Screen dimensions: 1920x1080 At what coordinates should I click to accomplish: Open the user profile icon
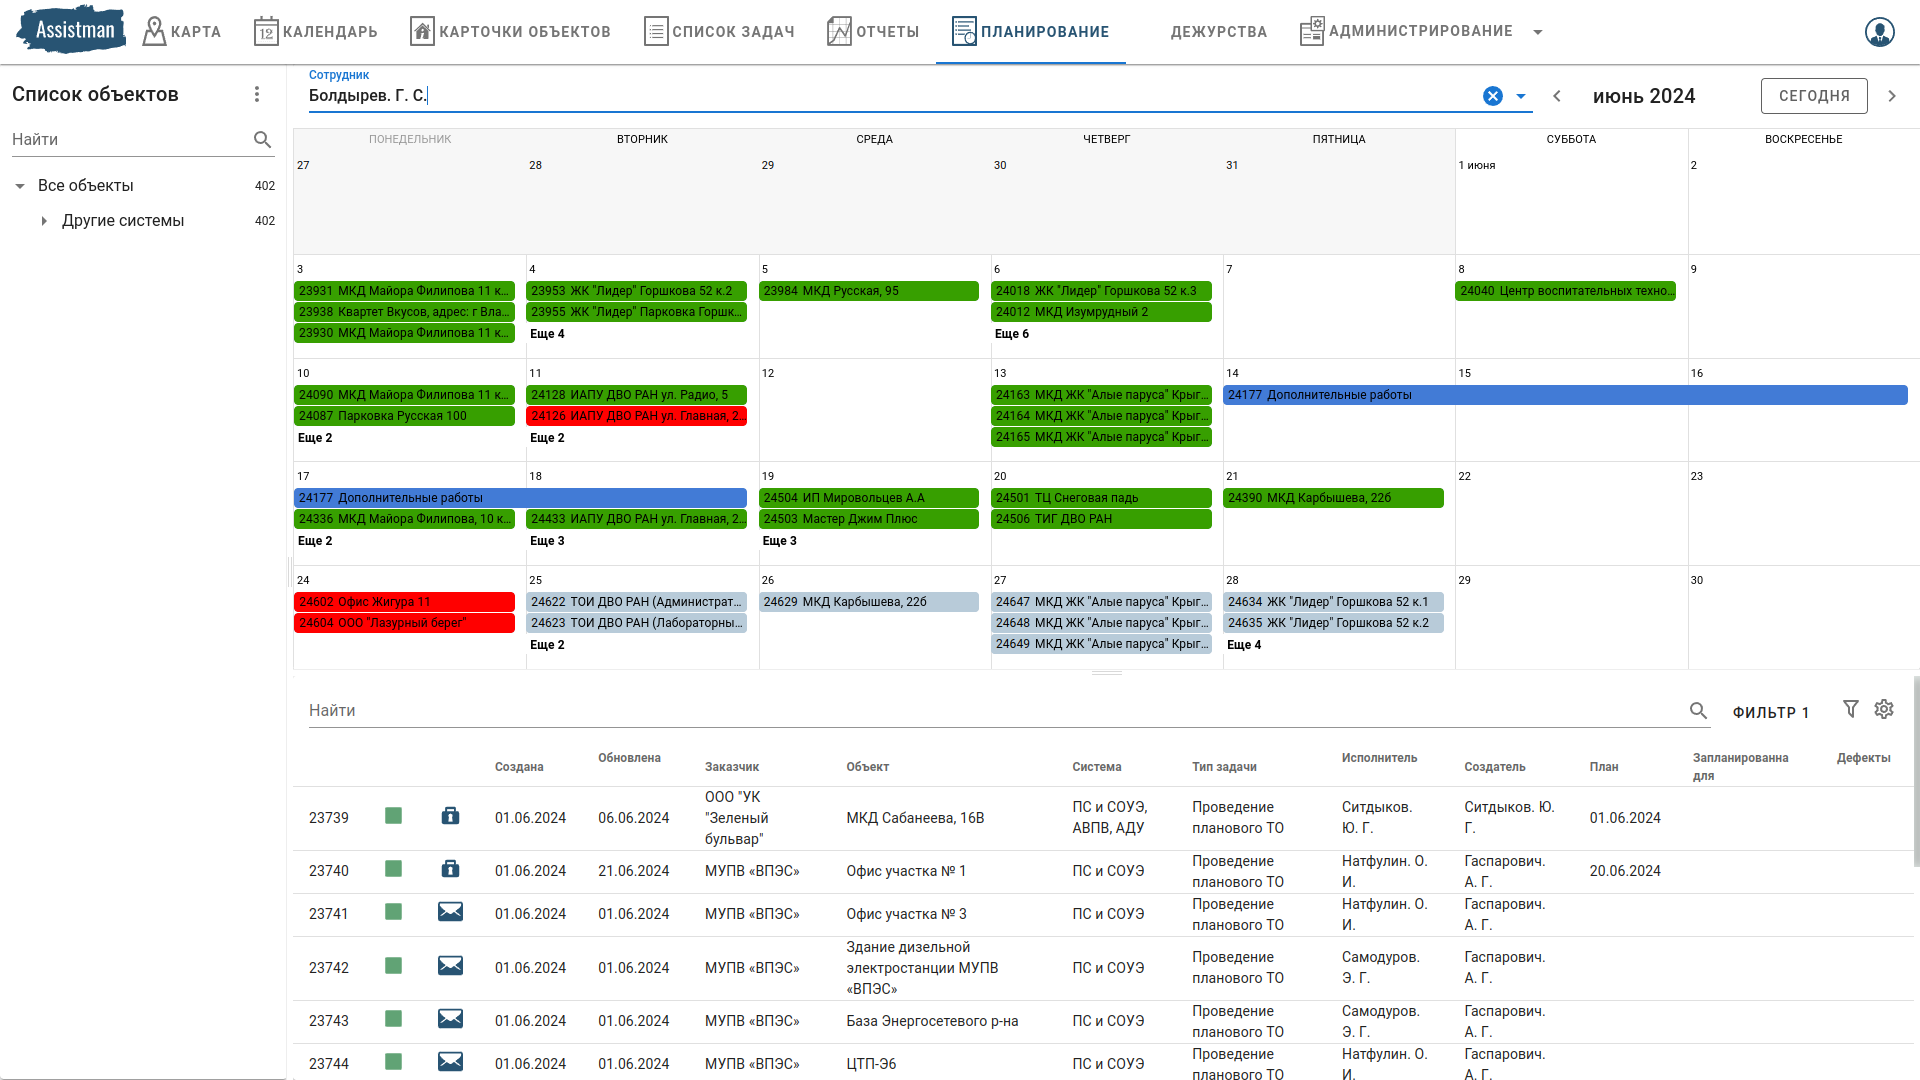(x=1879, y=32)
